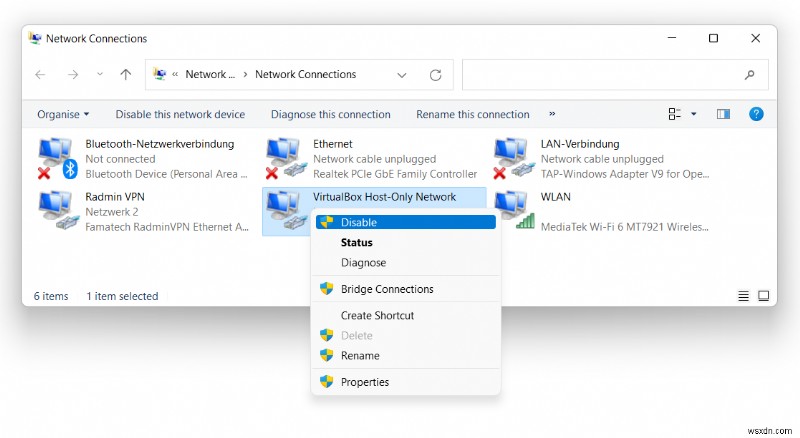This screenshot has height=438, width=800.
Task: Click into the search input box
Action: 602,75
